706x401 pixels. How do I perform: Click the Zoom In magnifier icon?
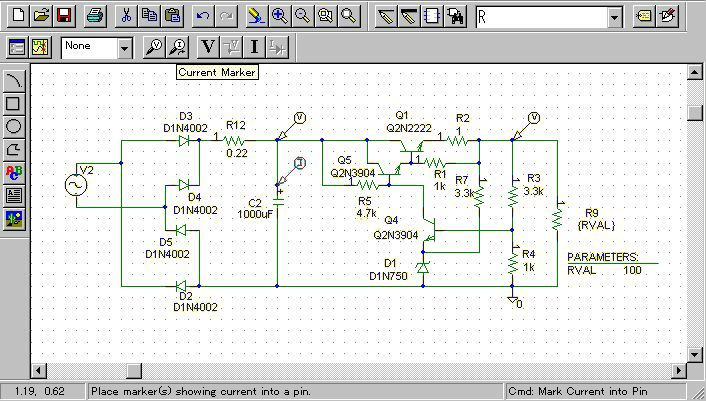click(x=279, y=16)
